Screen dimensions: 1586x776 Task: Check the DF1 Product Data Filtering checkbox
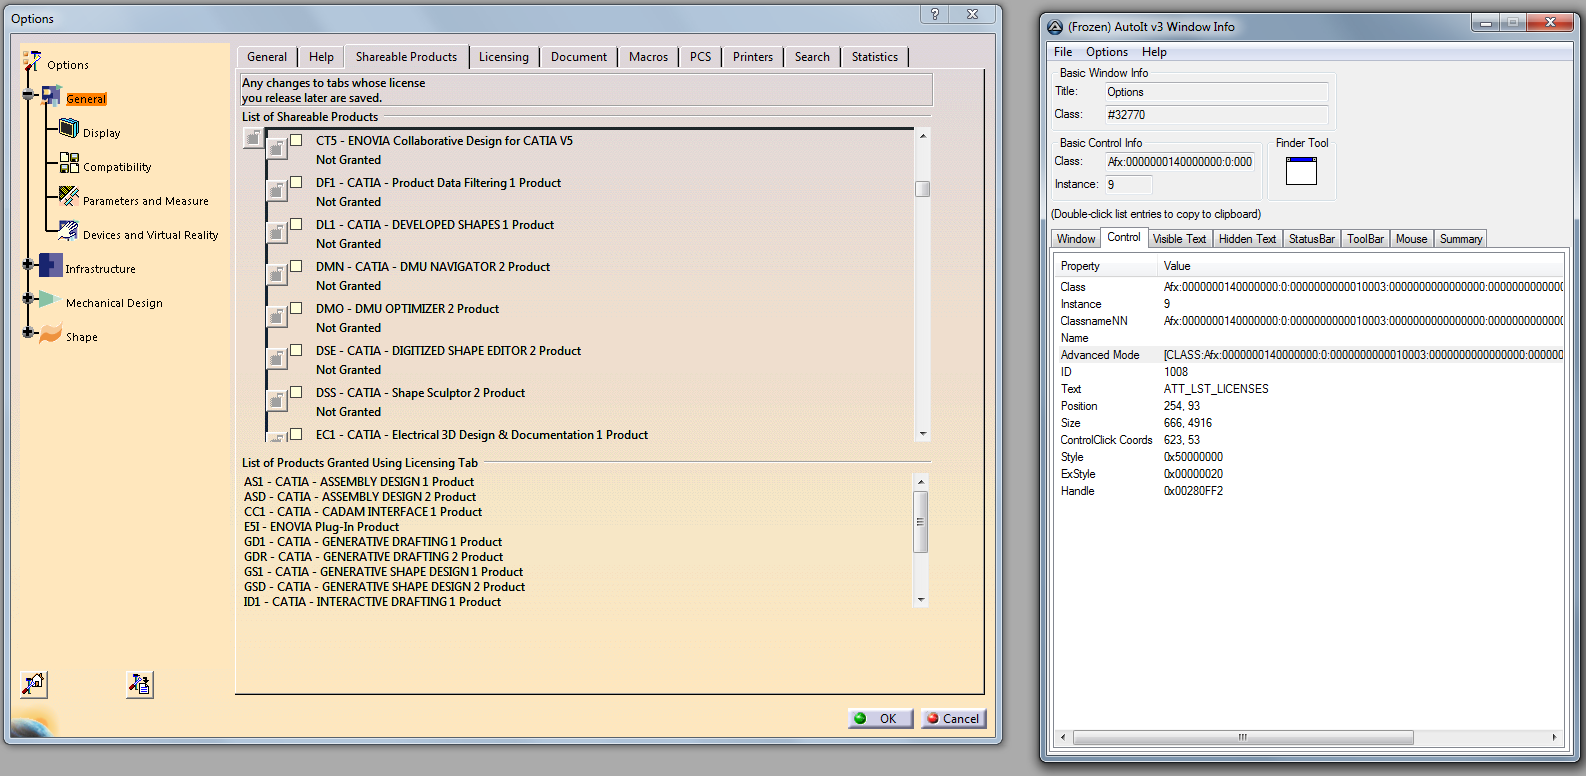point(296,182)
